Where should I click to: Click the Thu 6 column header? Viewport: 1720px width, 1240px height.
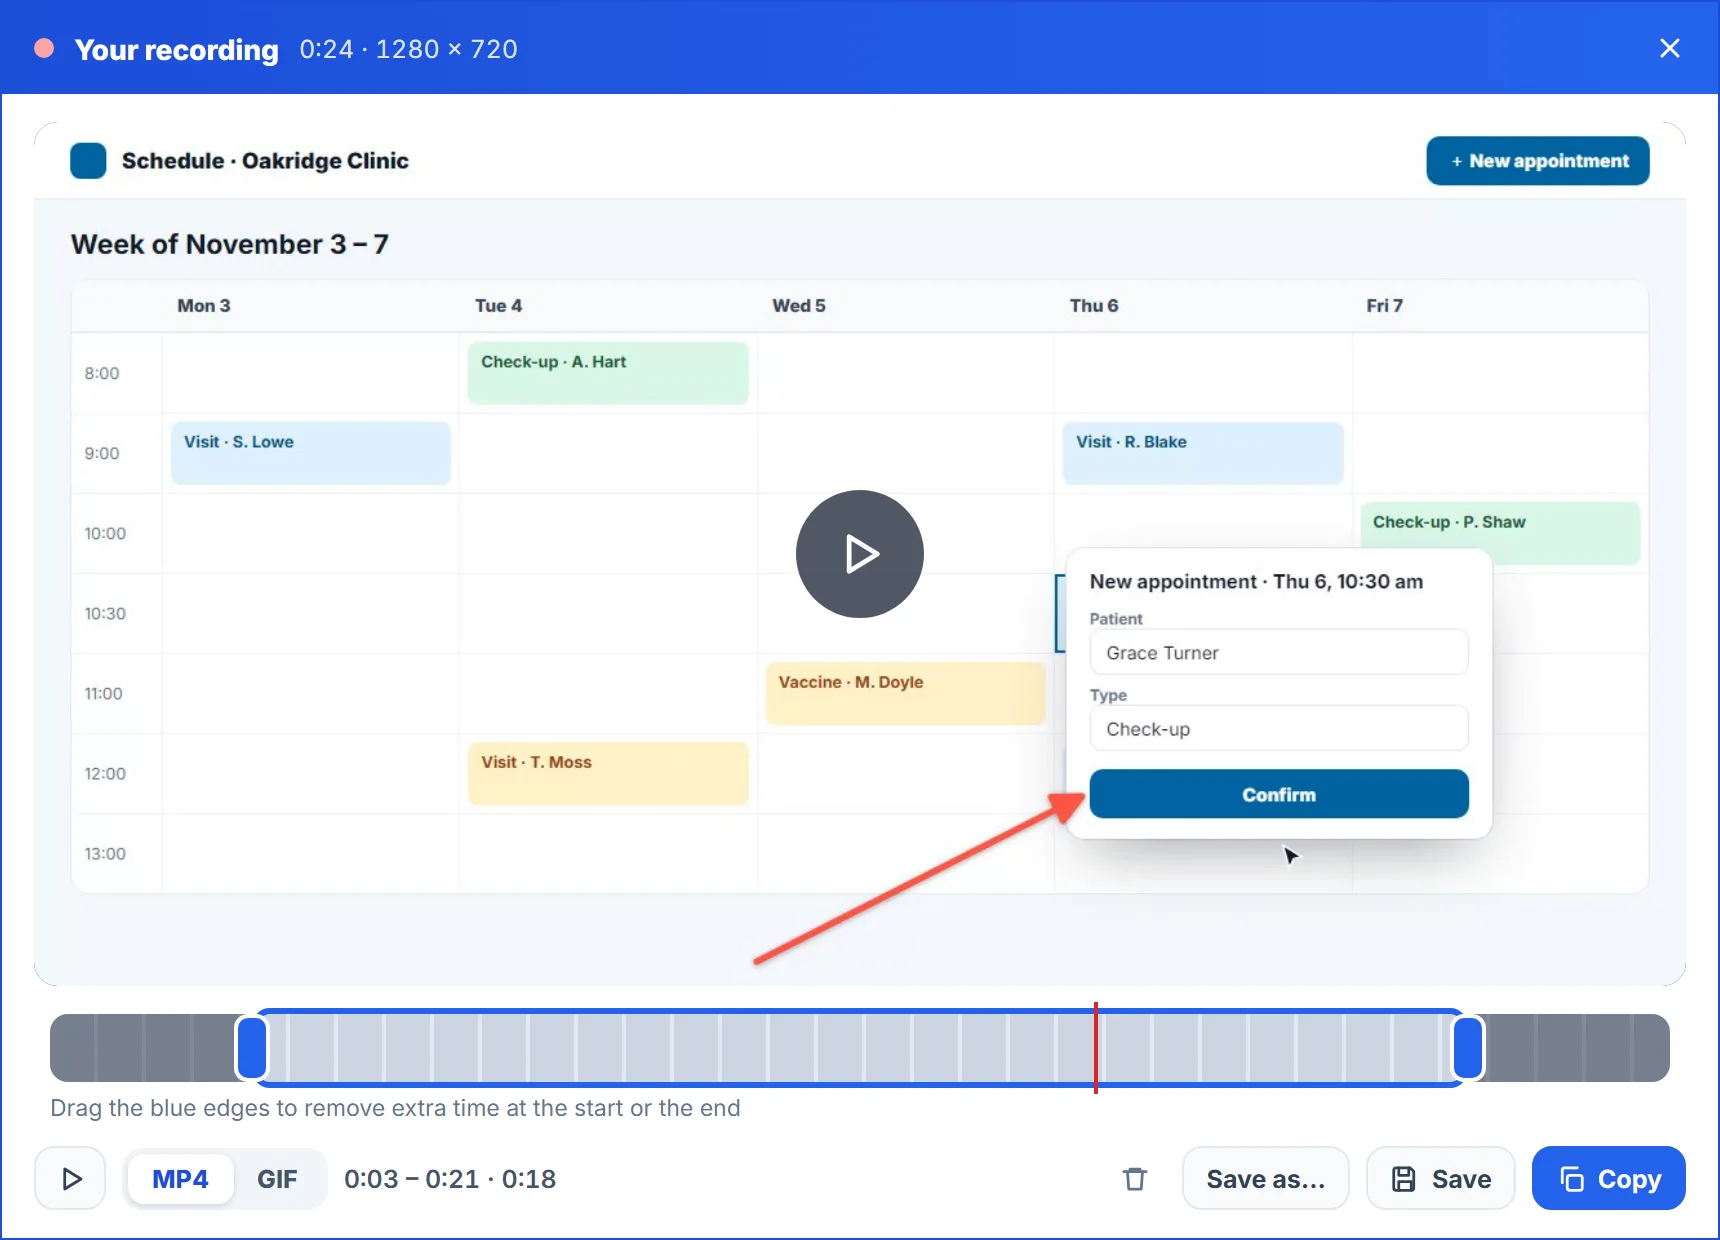(x=1093, y=306)
